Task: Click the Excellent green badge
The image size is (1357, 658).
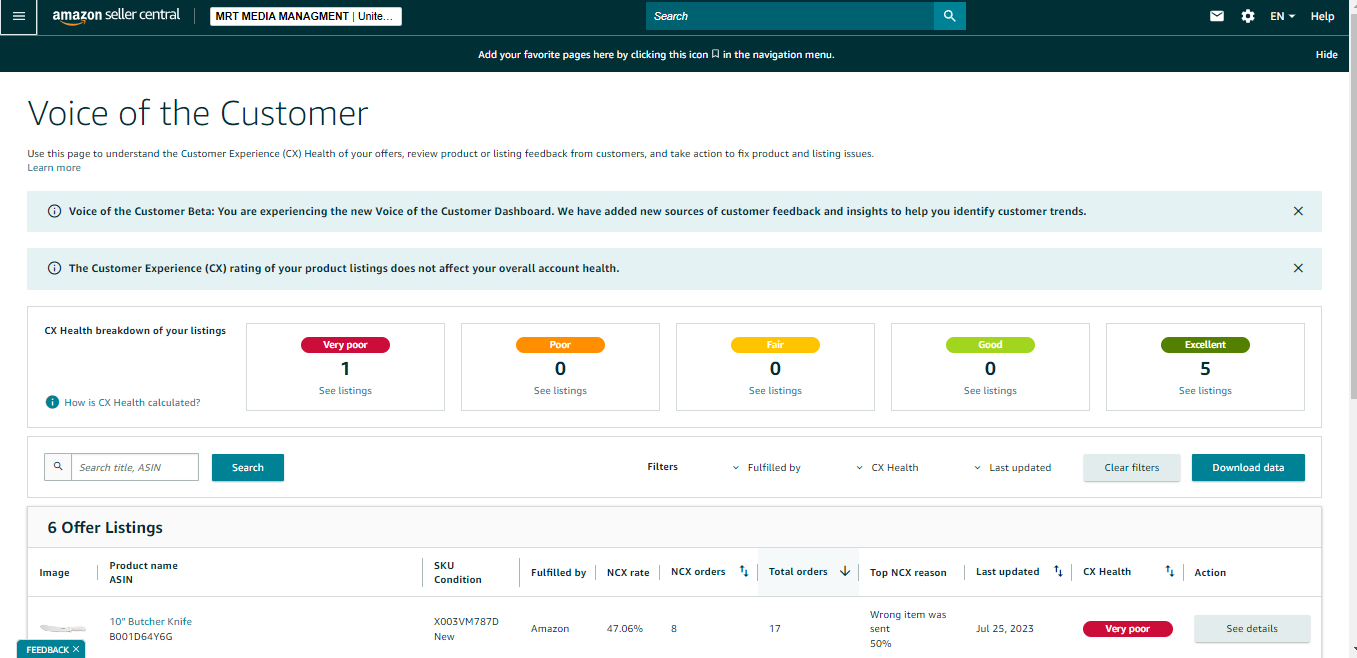Action: 1205,345
